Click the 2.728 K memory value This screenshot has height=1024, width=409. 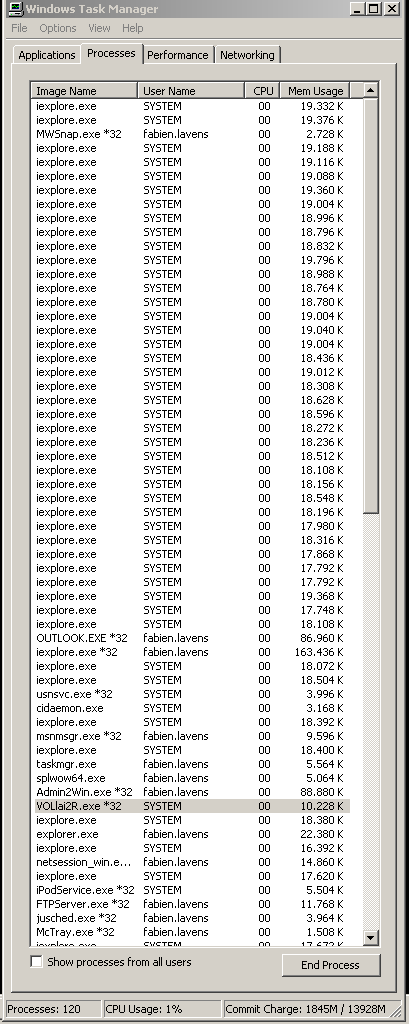[324, 134]
